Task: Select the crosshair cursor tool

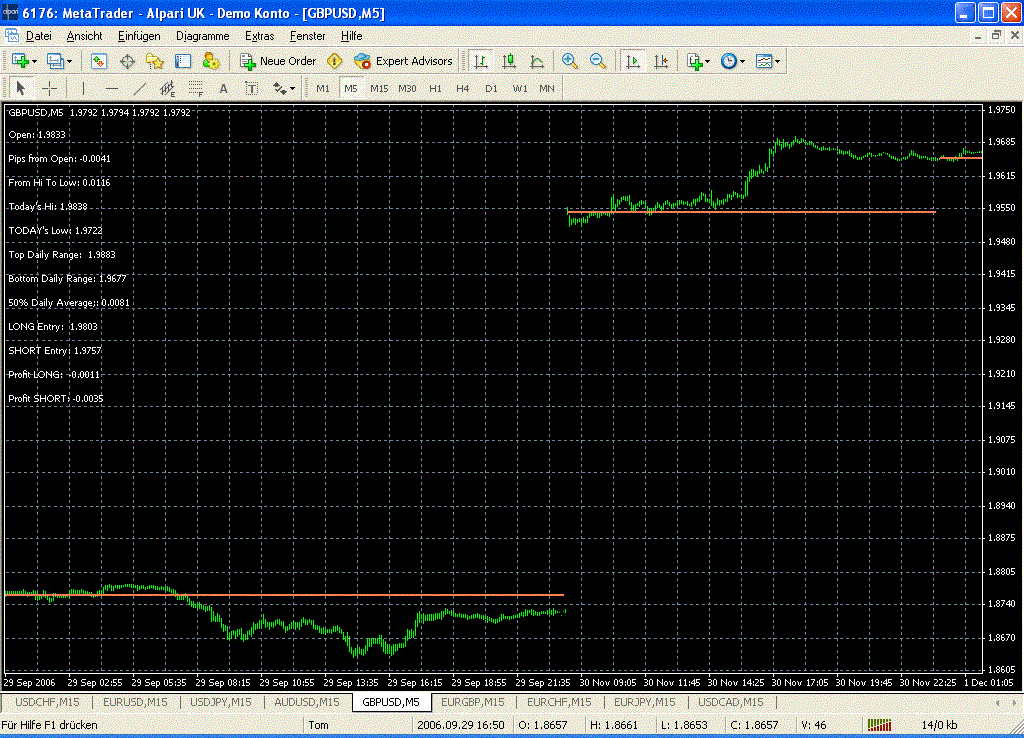Action: point(48,88)
